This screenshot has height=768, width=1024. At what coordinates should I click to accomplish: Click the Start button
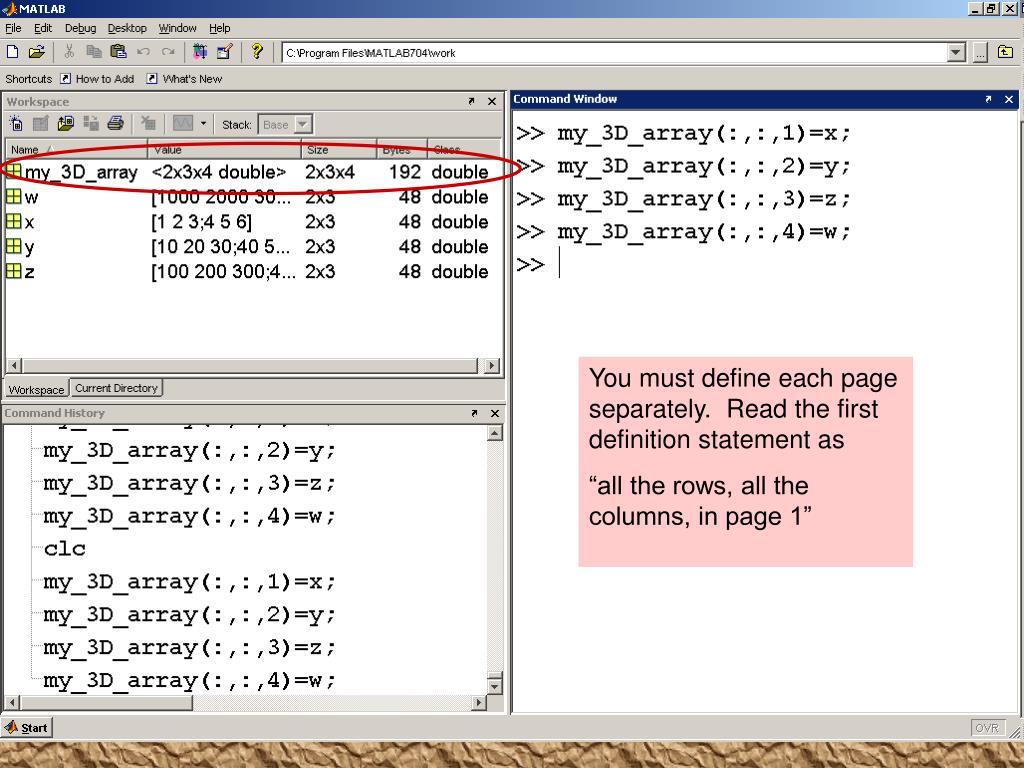(x=26, y=728)
